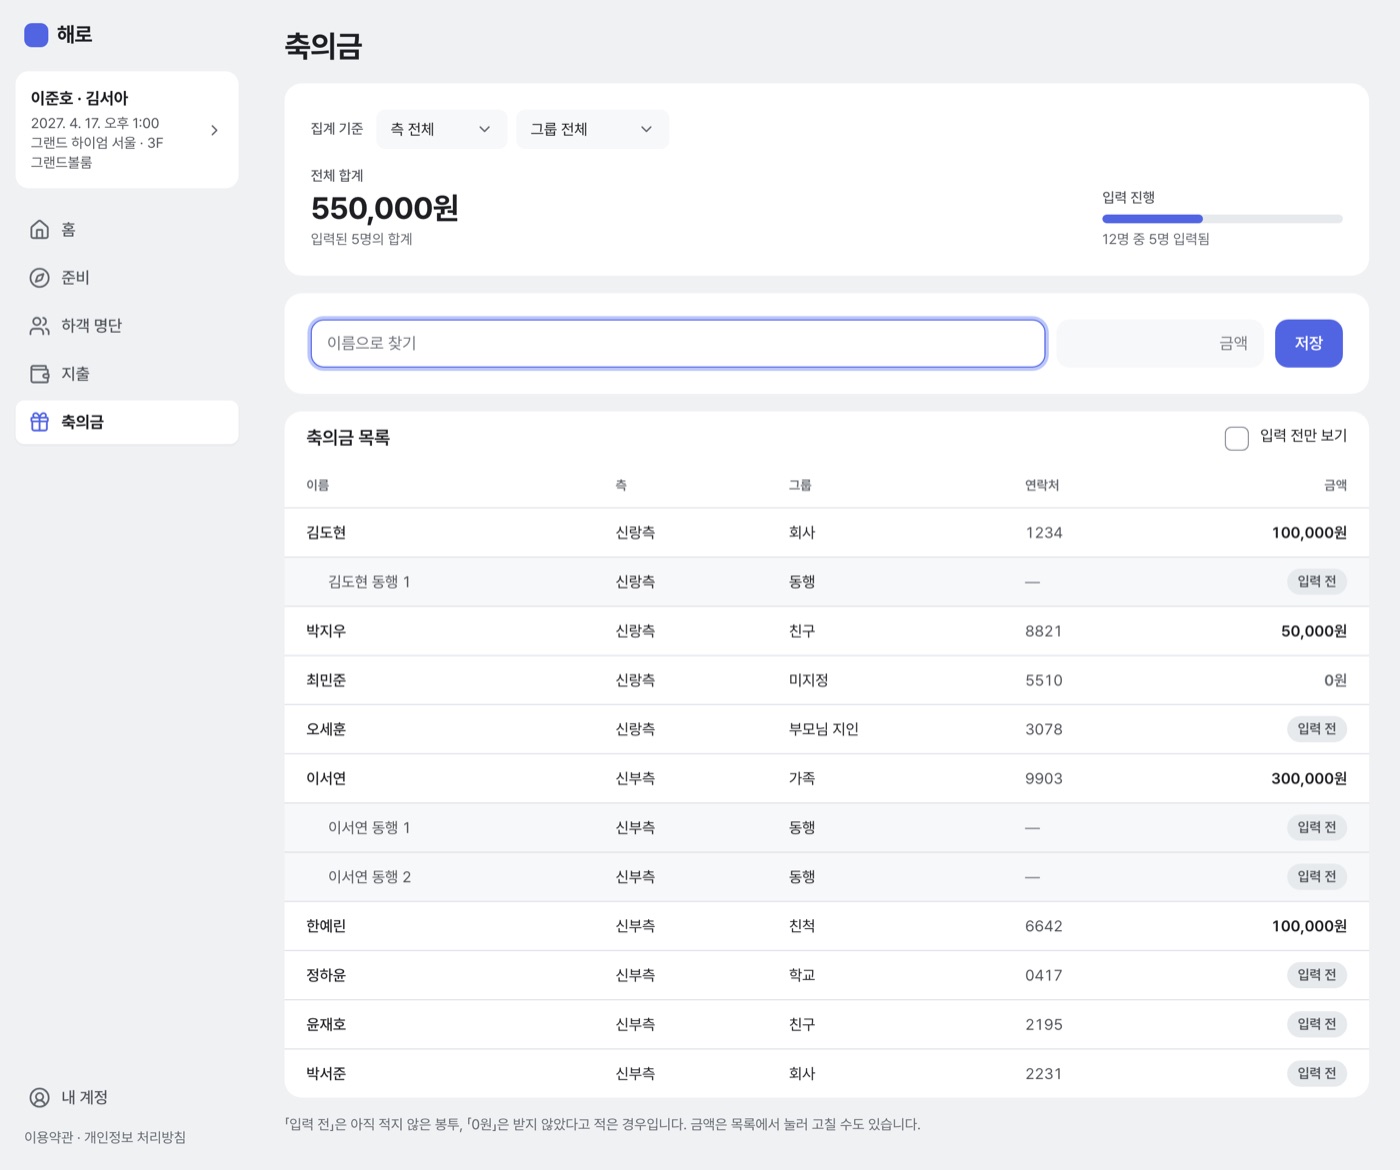The image size is (1400, 1170).
Task: Click 입력 전 badge for 박서준
Action: pos(1316,1073)
